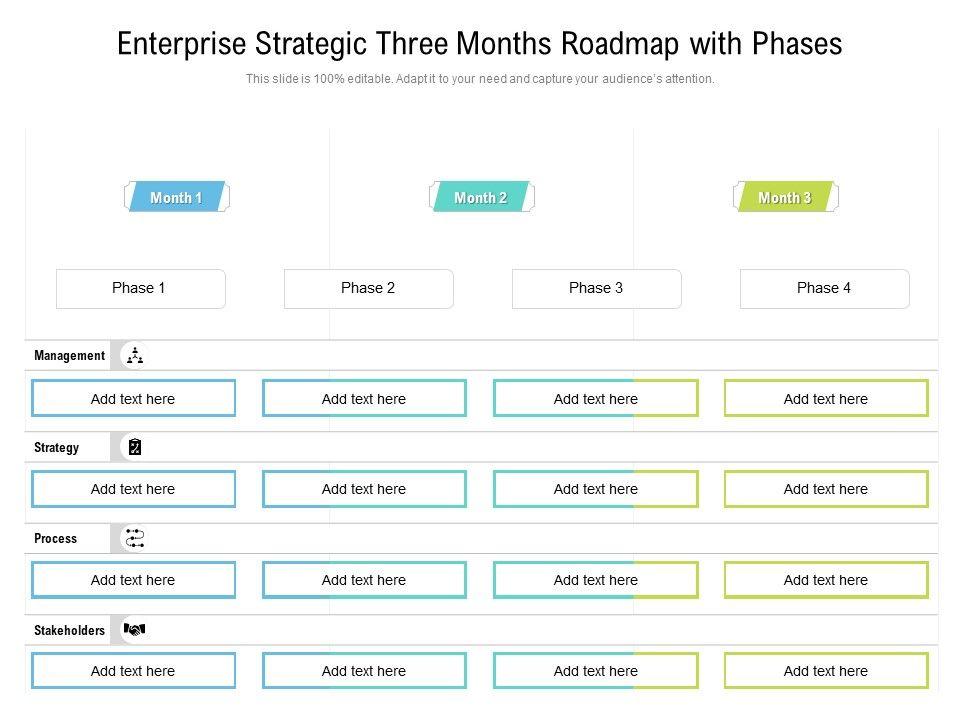Select the Management row's Phase 4 text box
This screenshot has width=960, height=720.
826,399
